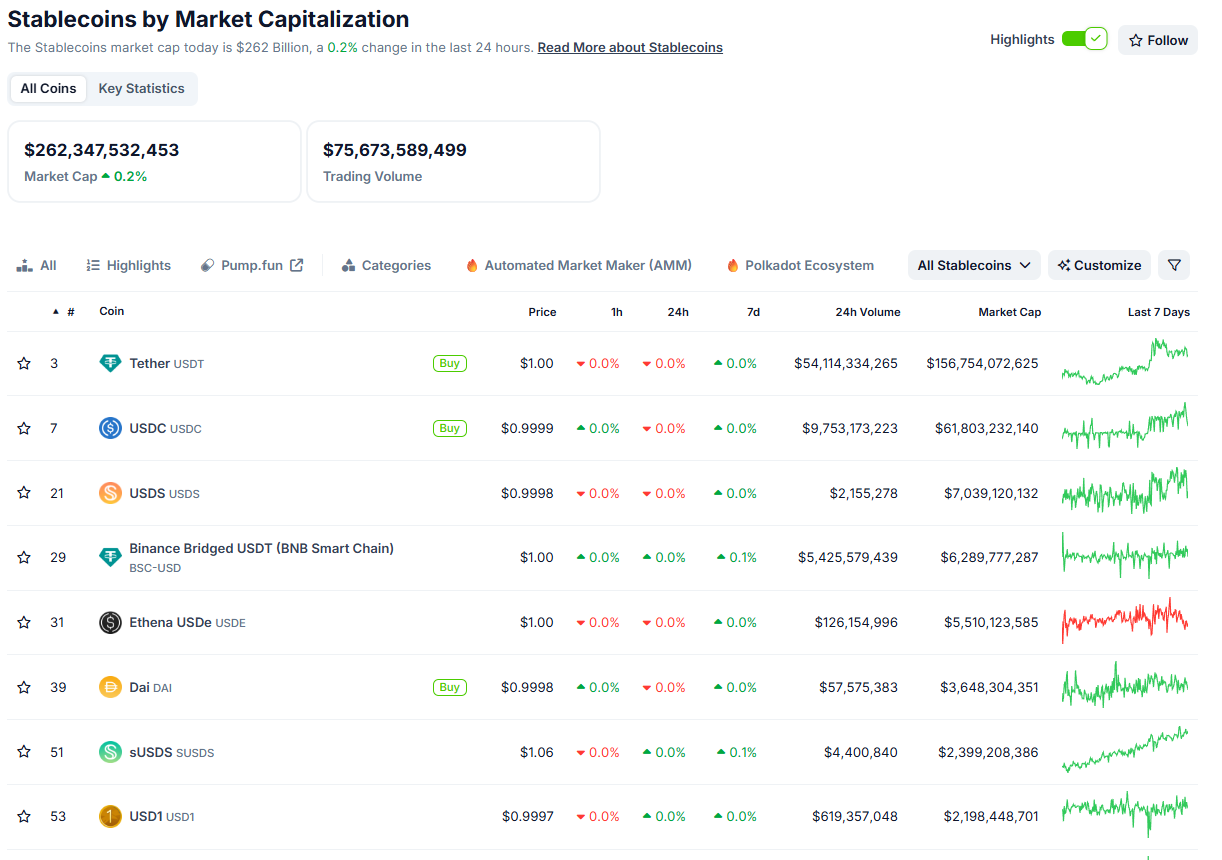Click the USDC coin logo

[110, 428]
